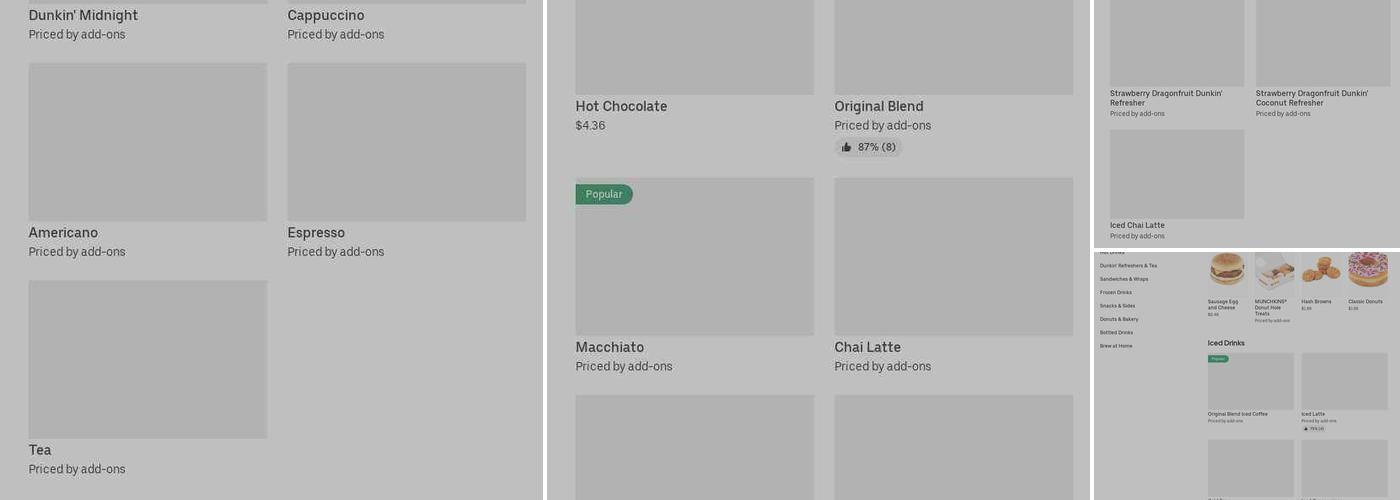Jump to Donuts & Bakery section
Image resolution: width=1400 pixels, height=500 pixels.
(x=1119, y=319)
